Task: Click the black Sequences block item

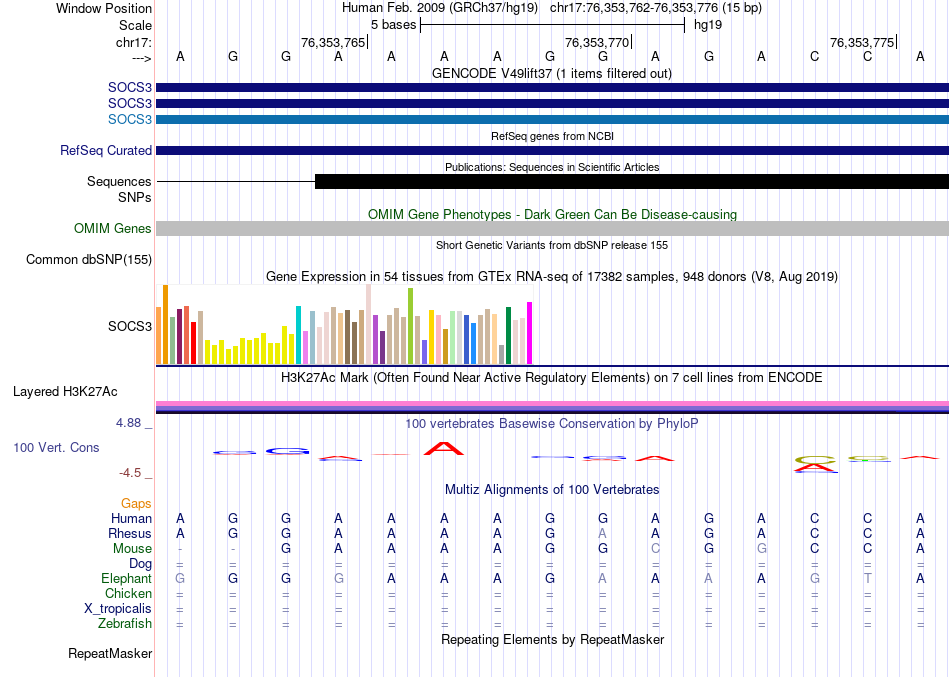Action: click(x=632, y=181)
